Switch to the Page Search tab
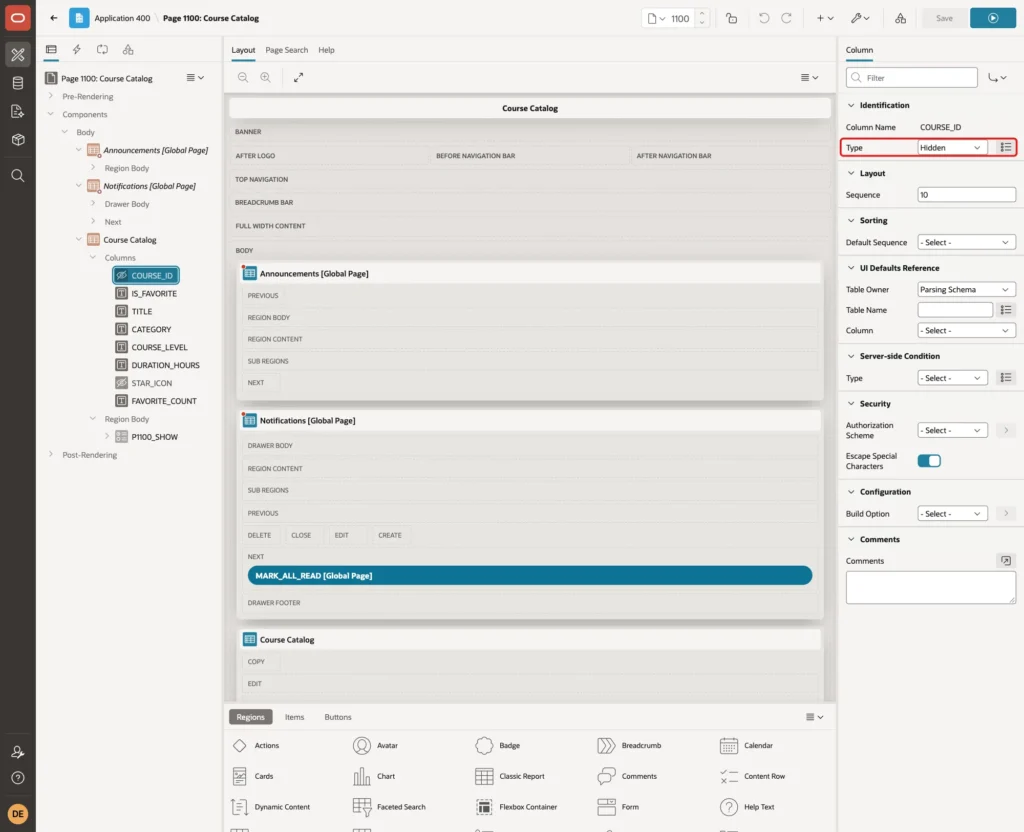1024x832 pixels. pyautogui.click(x=286, y=50)
